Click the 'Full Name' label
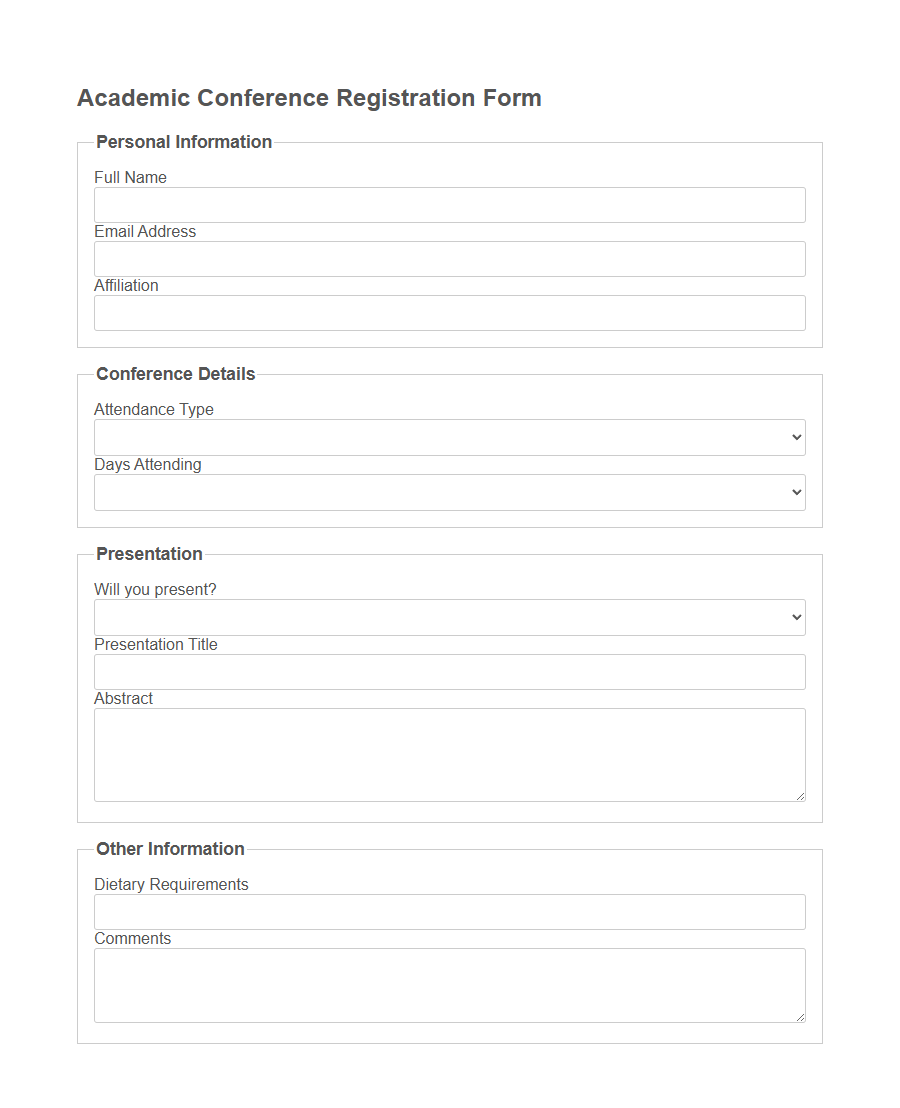The image size is (900, 1108). [x=130, y=177]
